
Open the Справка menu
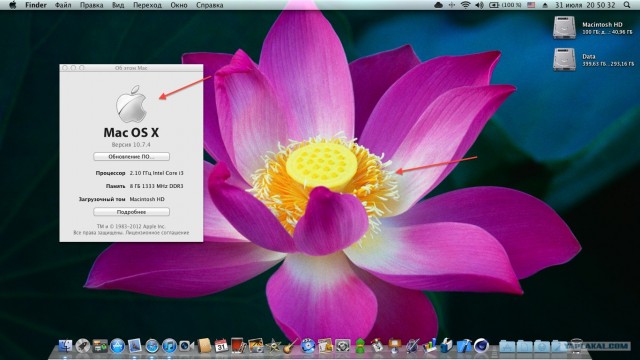[x=209, y=5]
